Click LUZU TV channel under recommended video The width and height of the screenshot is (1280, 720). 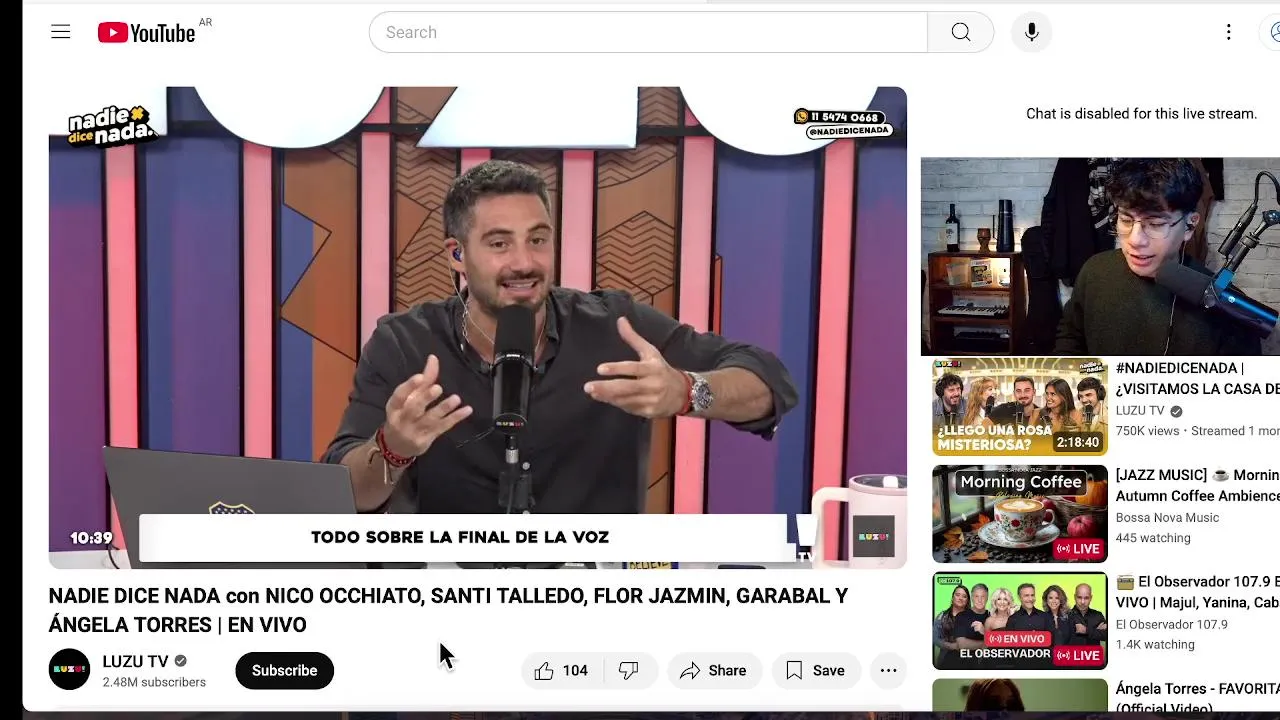(x=1140, y=411)
